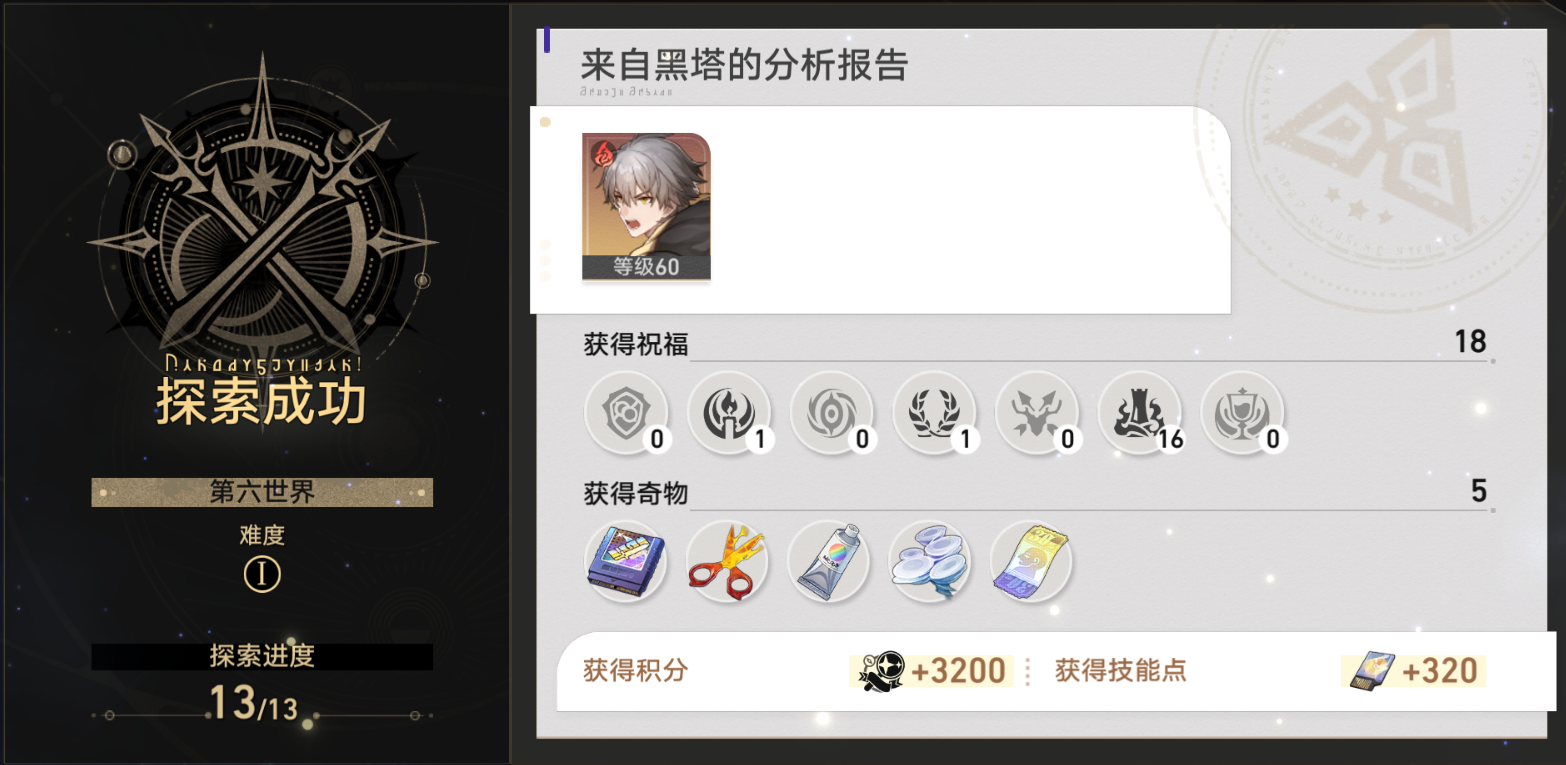Click the Elation trophy blessing icon
The image size is (1566, 765).
point(1243,412)
